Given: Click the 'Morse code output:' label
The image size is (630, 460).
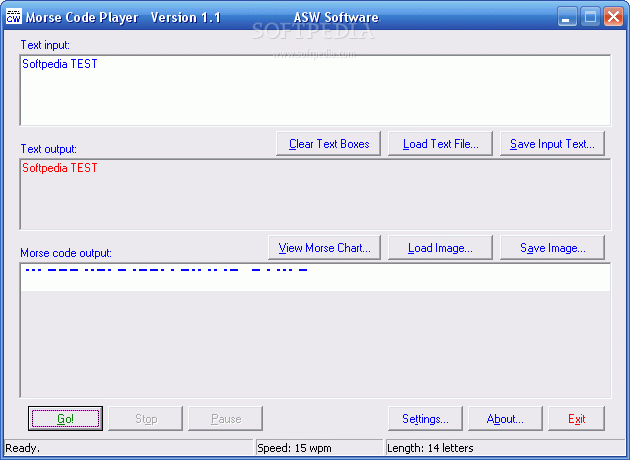Looking at the screenshot, I should click(66, 253).
